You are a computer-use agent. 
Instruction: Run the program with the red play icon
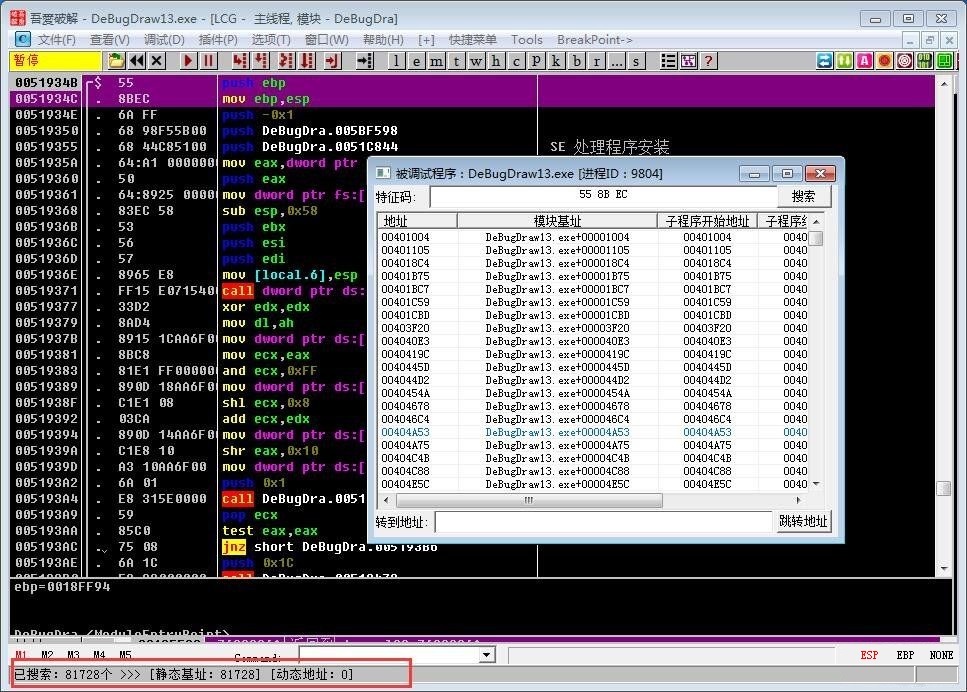coord(188,60)
